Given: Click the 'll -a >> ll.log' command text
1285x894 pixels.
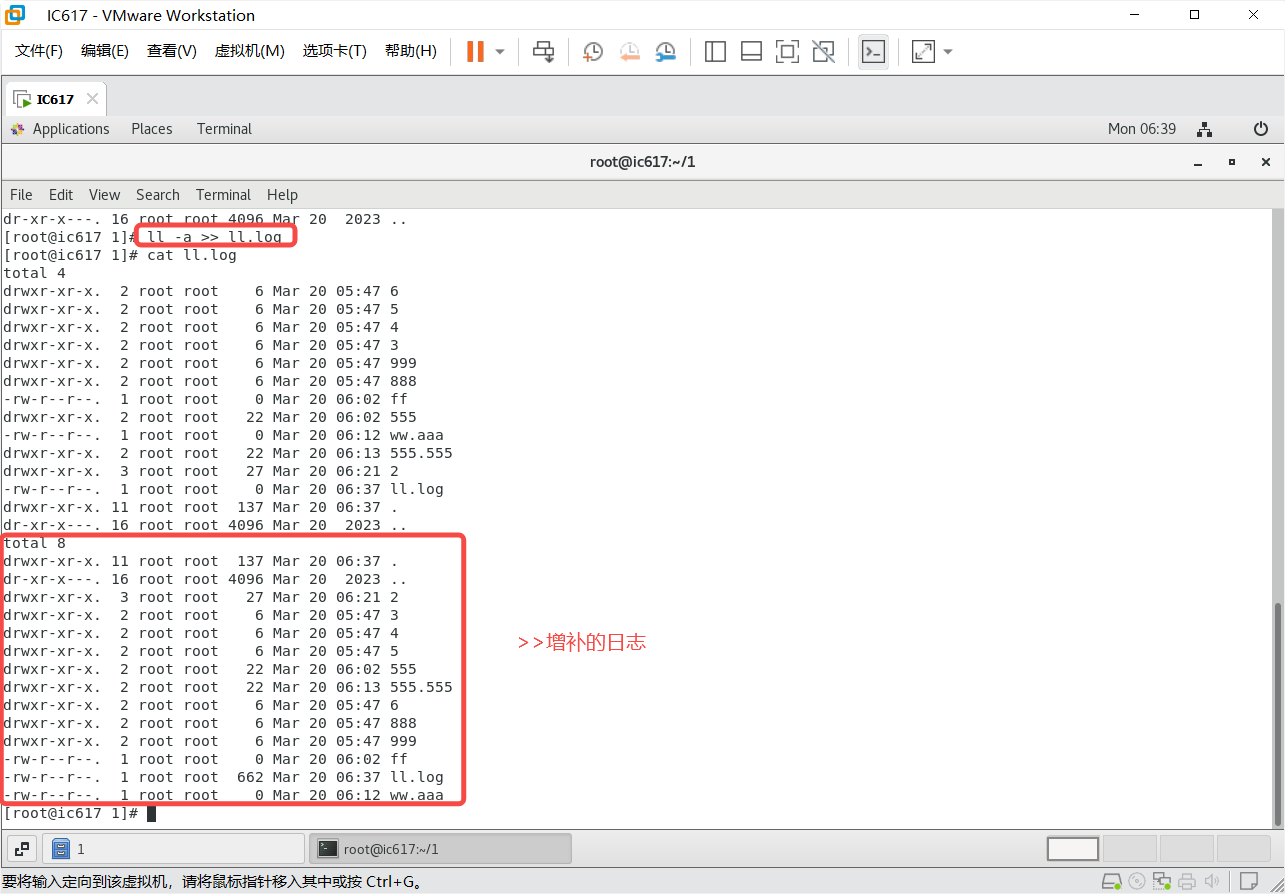Looking at the screenshot, I should coord(215,237).
